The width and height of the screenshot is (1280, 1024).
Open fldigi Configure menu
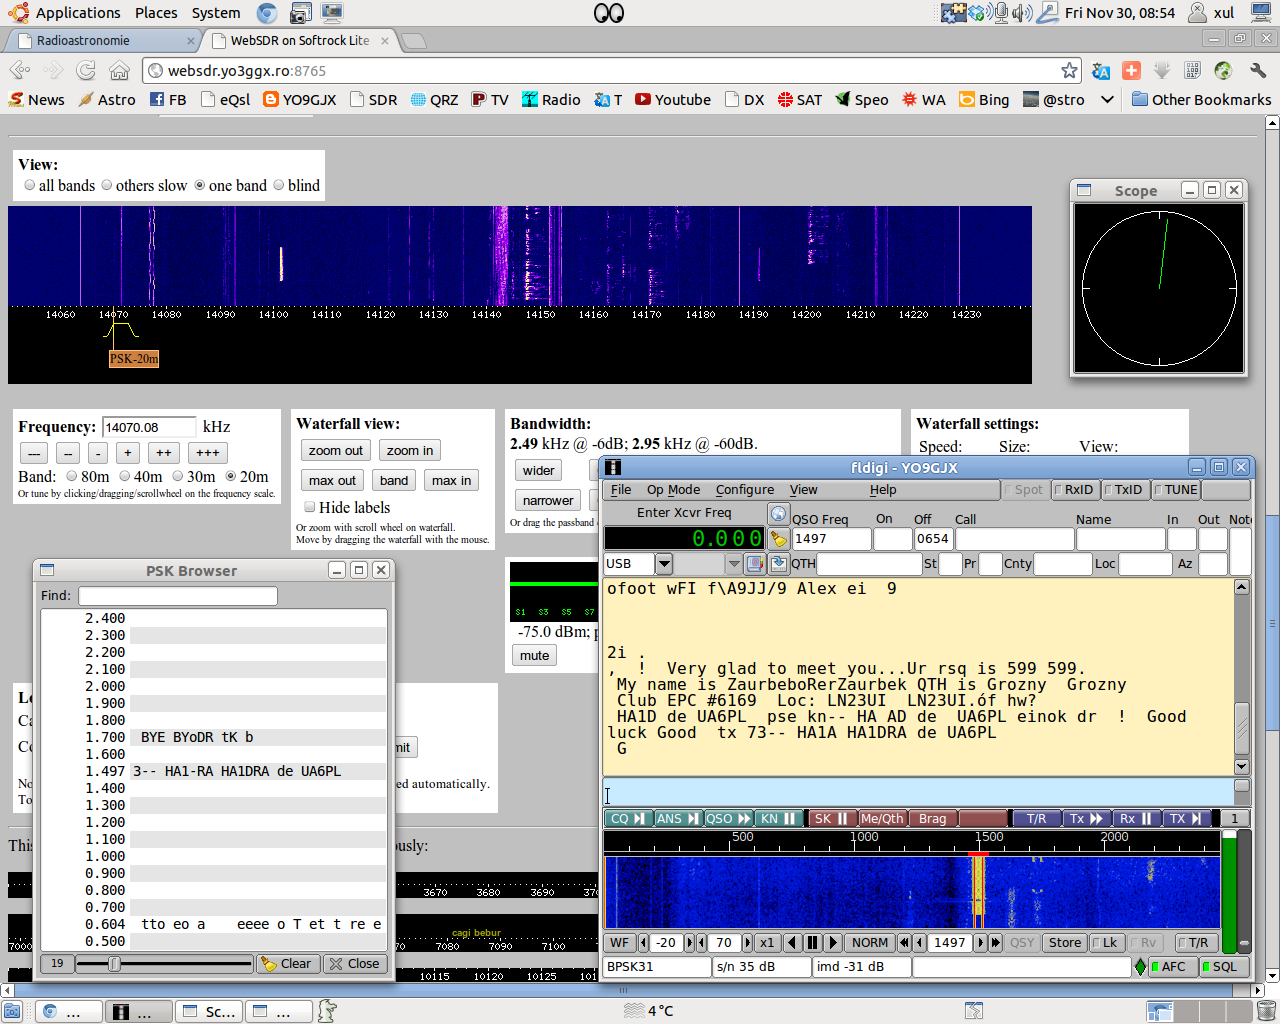click(x=745, y=490)
